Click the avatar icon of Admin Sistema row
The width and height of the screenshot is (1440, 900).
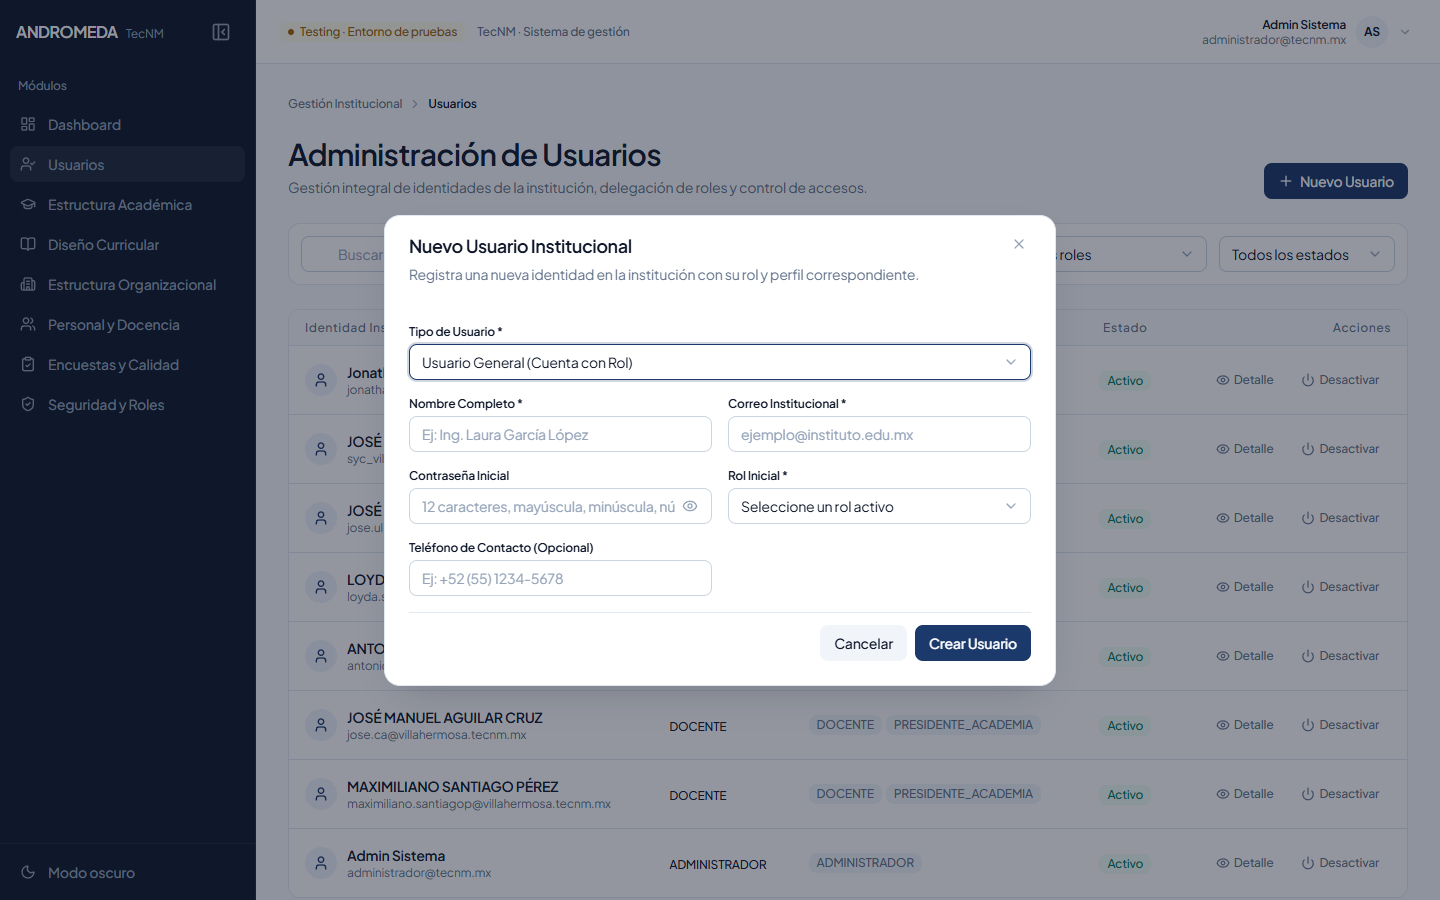point(321,863)
